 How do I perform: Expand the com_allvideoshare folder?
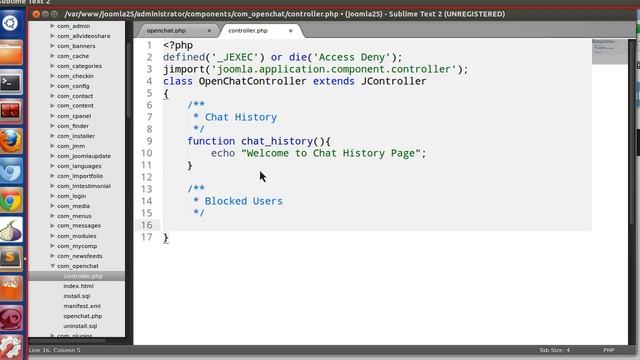52,36
